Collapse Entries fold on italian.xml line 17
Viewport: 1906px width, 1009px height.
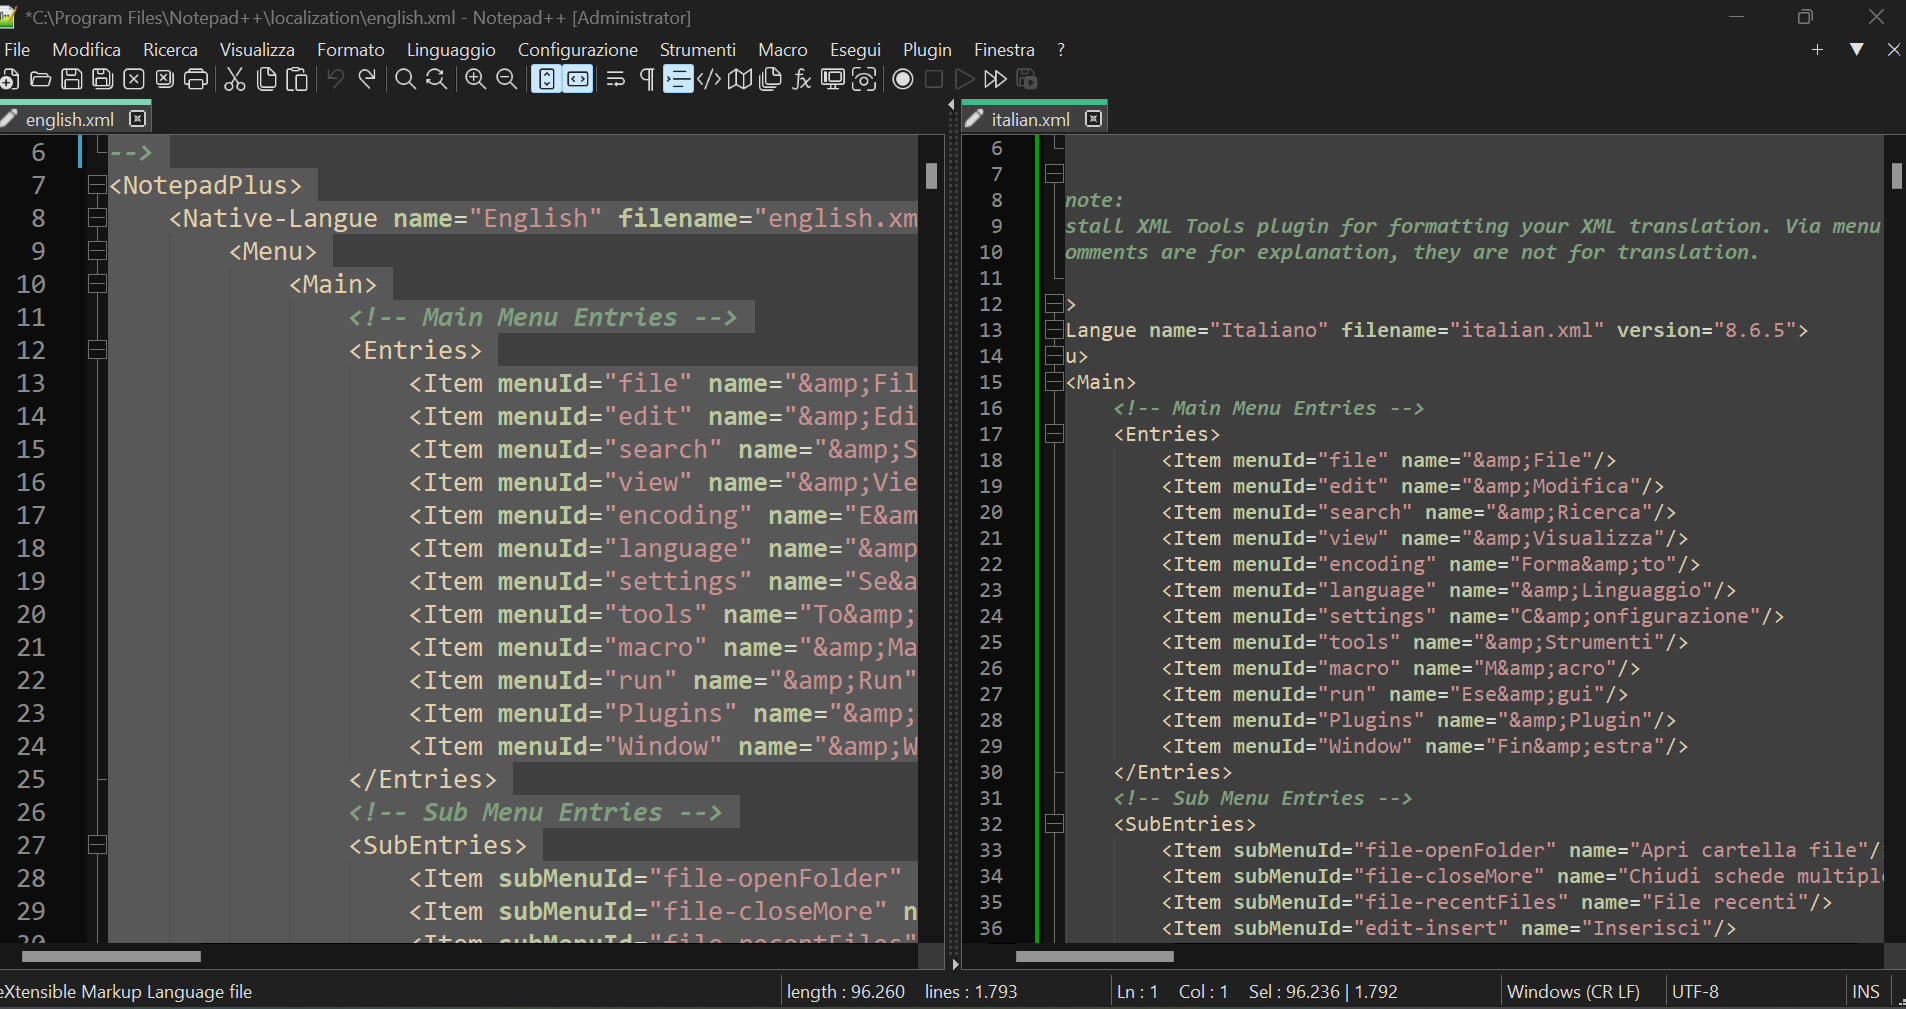(1054, 434)
